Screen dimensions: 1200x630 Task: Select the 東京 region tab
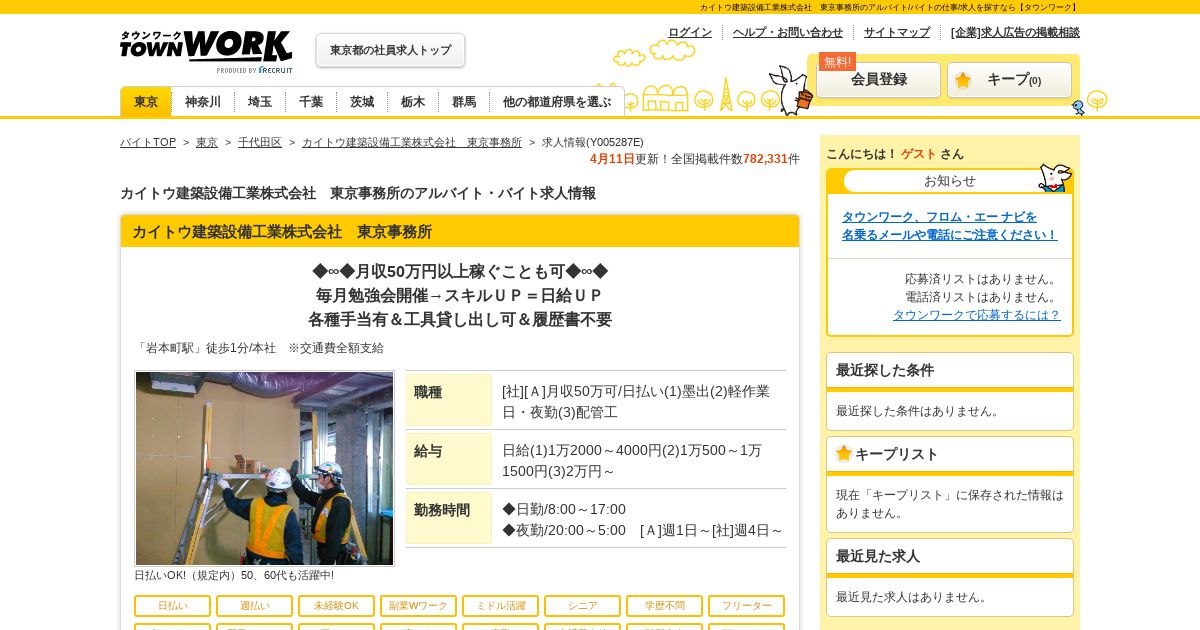146,101
